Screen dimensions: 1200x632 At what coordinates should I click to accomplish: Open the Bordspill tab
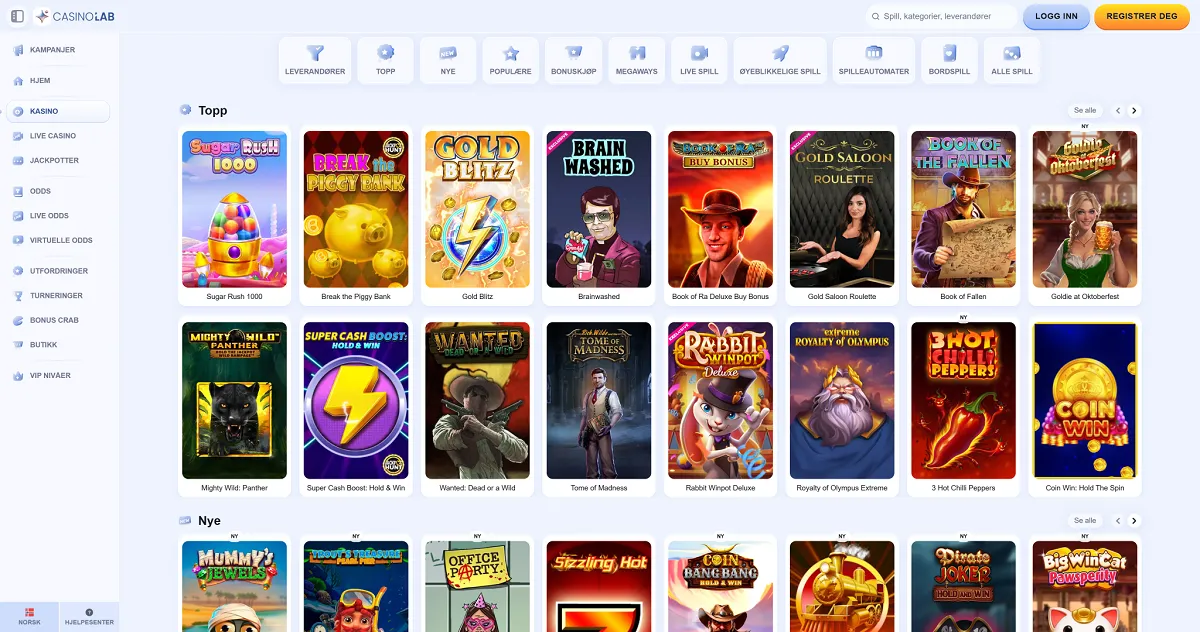coord(950,60)
